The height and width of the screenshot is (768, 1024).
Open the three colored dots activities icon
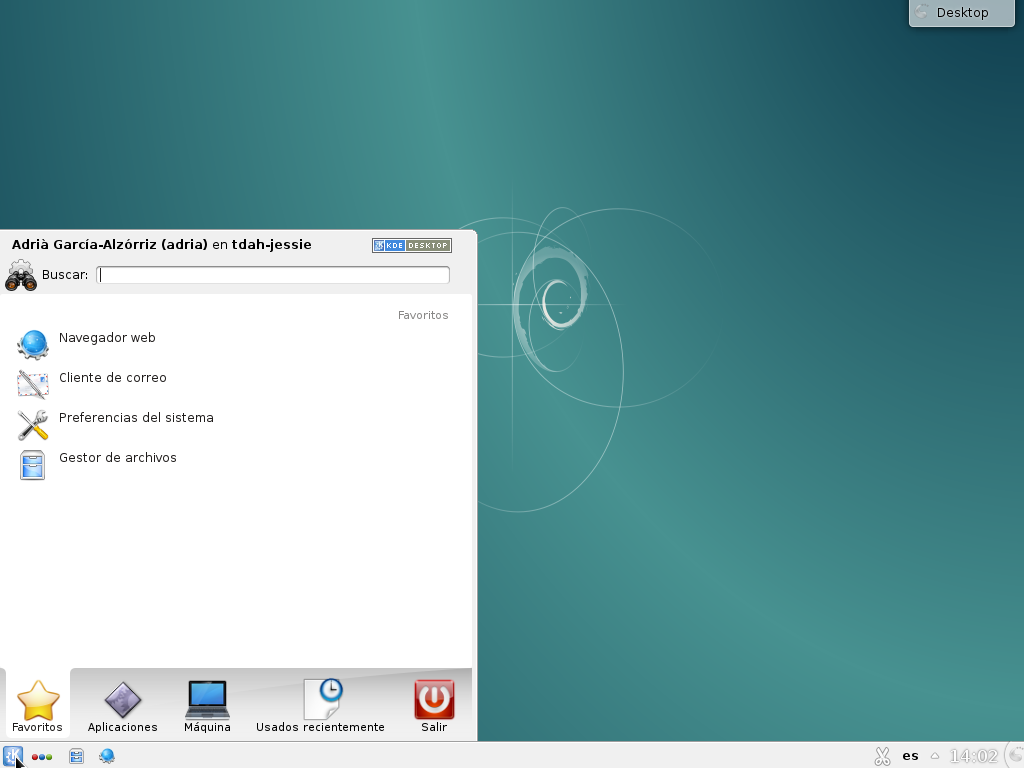pos(42,757)
